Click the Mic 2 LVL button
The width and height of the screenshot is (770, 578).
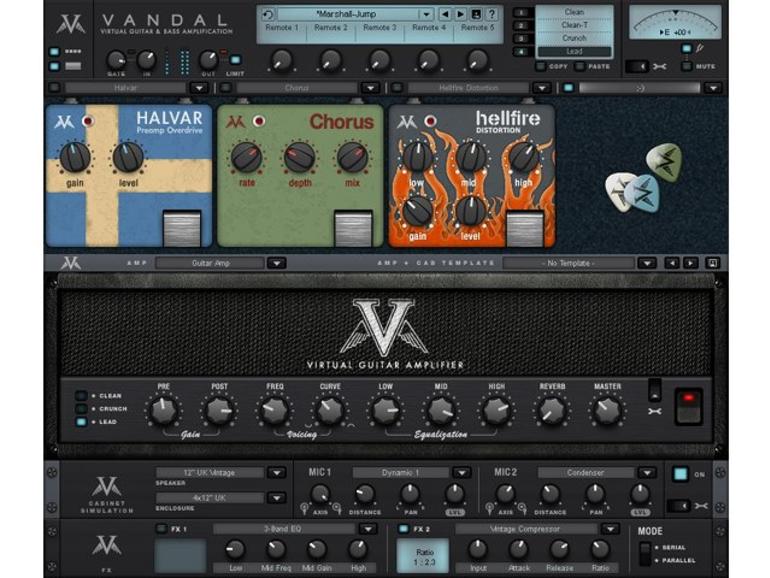click(x=640, y=512)
